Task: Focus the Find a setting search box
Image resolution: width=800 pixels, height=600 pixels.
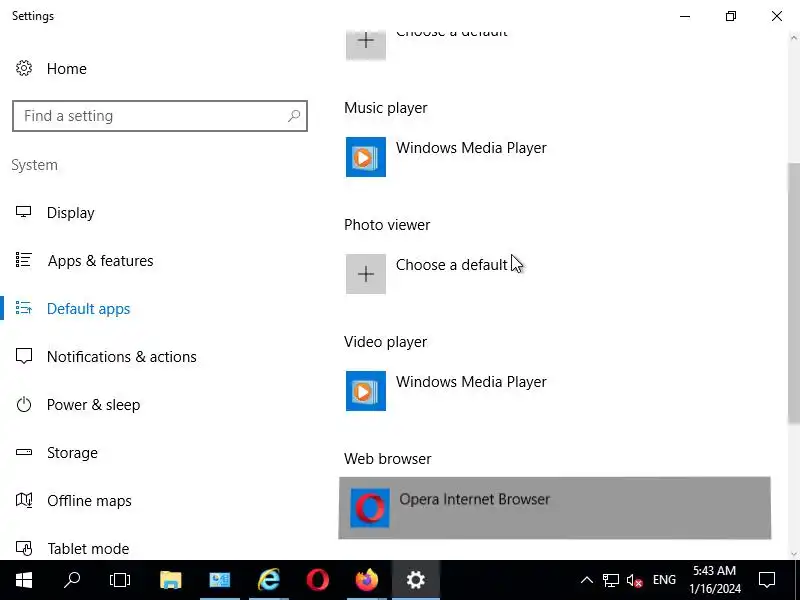Action: click(160, 116)
